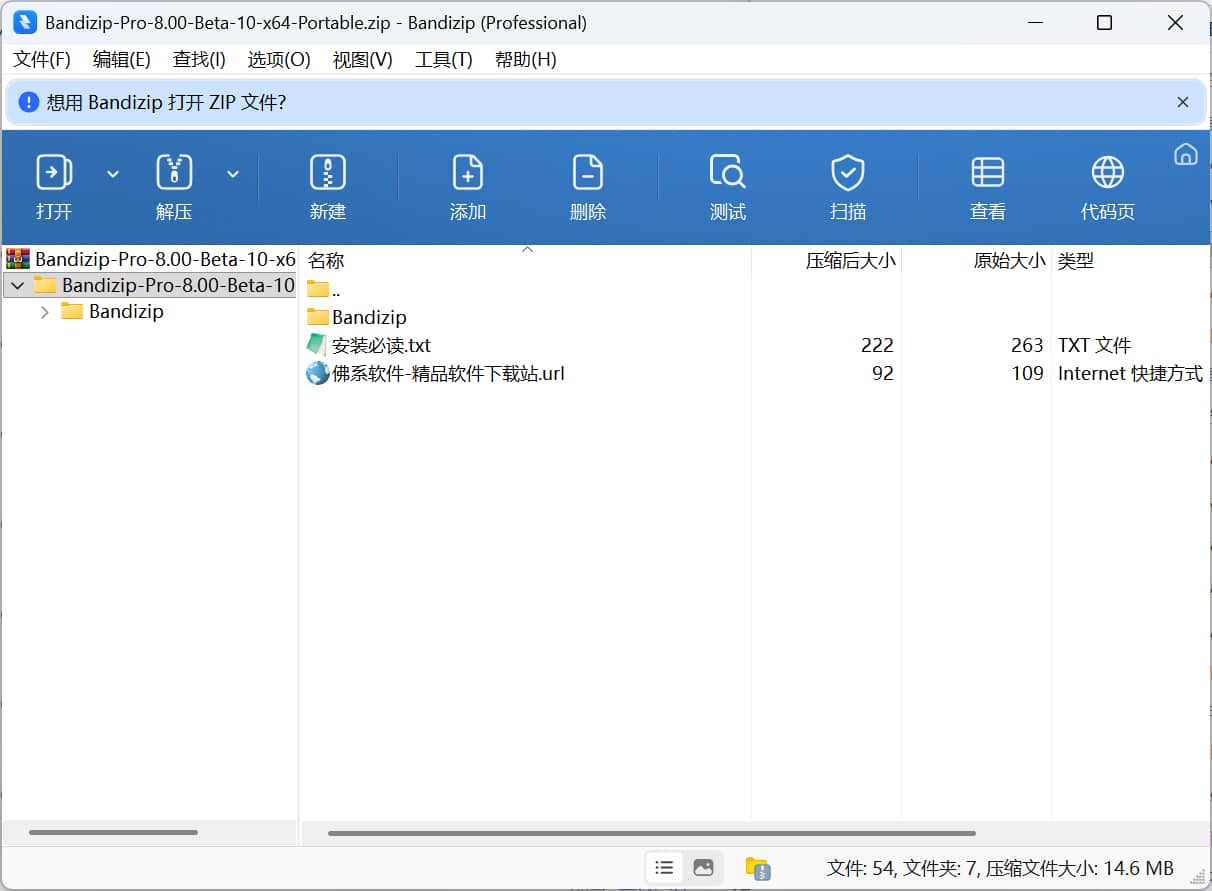
Task: Click the TXT 文件 type cell
Action: coord(1094,345)
